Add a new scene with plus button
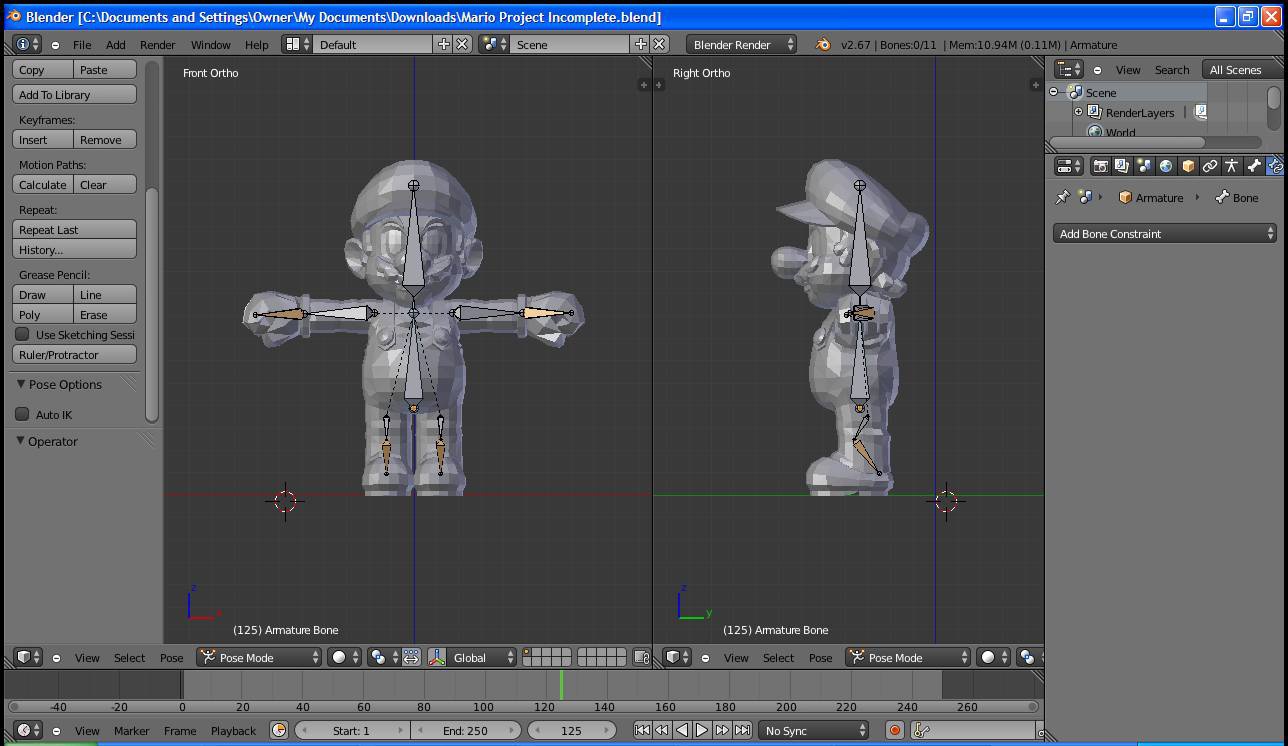This screenshot has width=1288, height=746. click(x=641, y=44)
